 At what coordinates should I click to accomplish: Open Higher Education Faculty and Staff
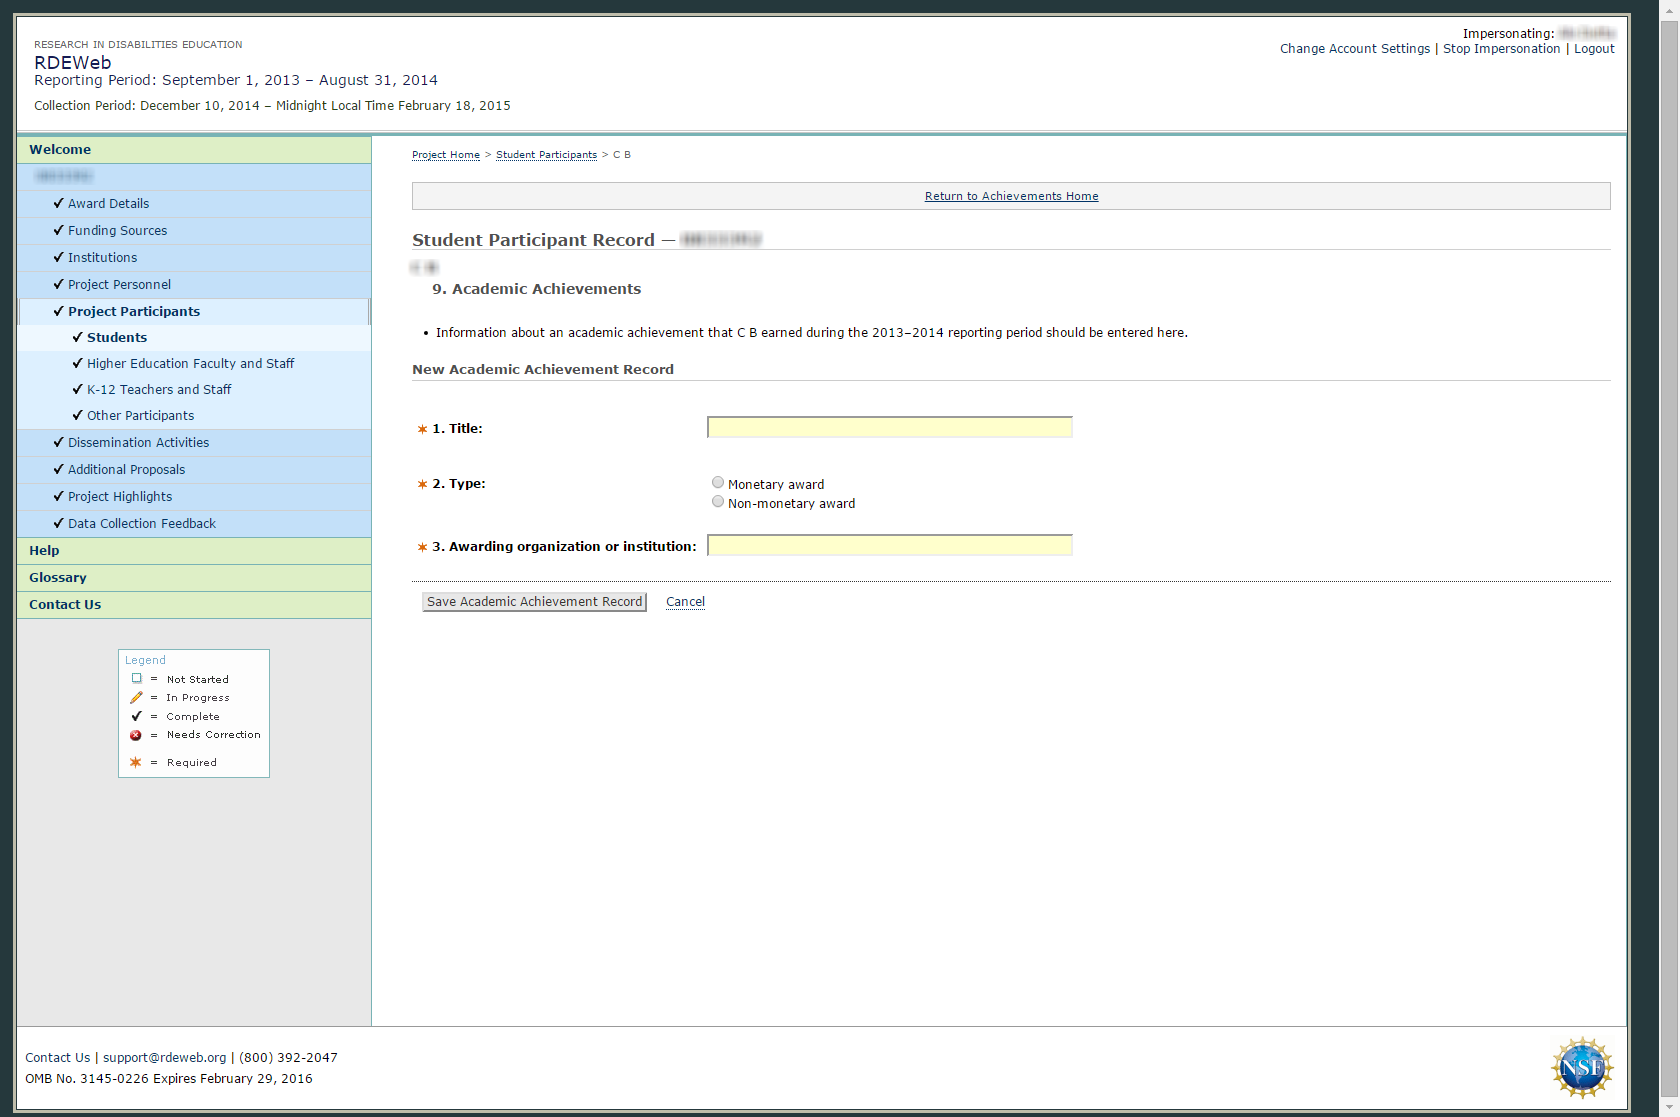(190, 364)
